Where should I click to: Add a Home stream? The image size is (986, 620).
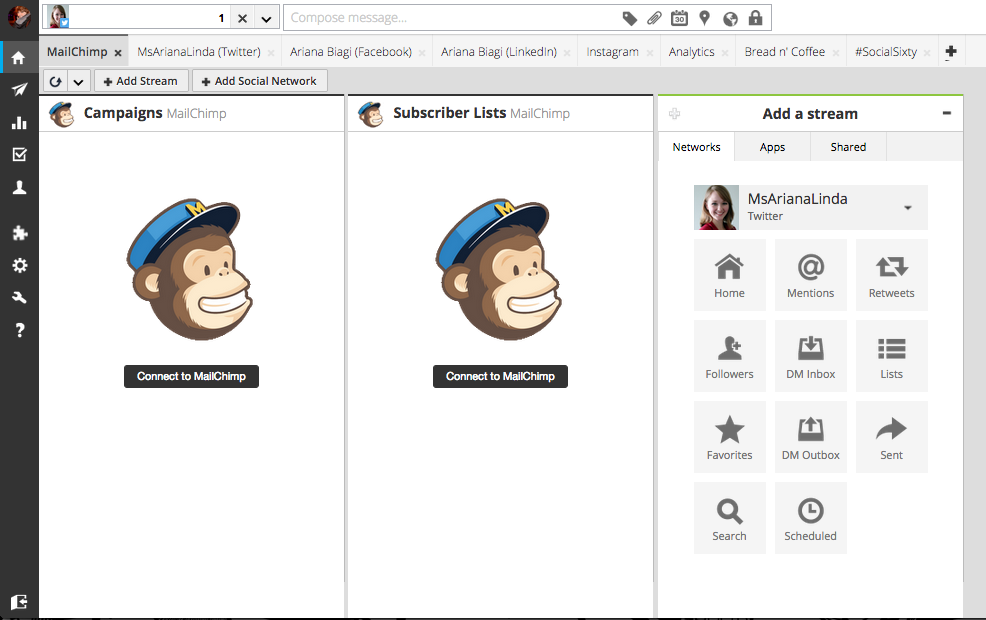pyautogui.click(x=729, y=275)
